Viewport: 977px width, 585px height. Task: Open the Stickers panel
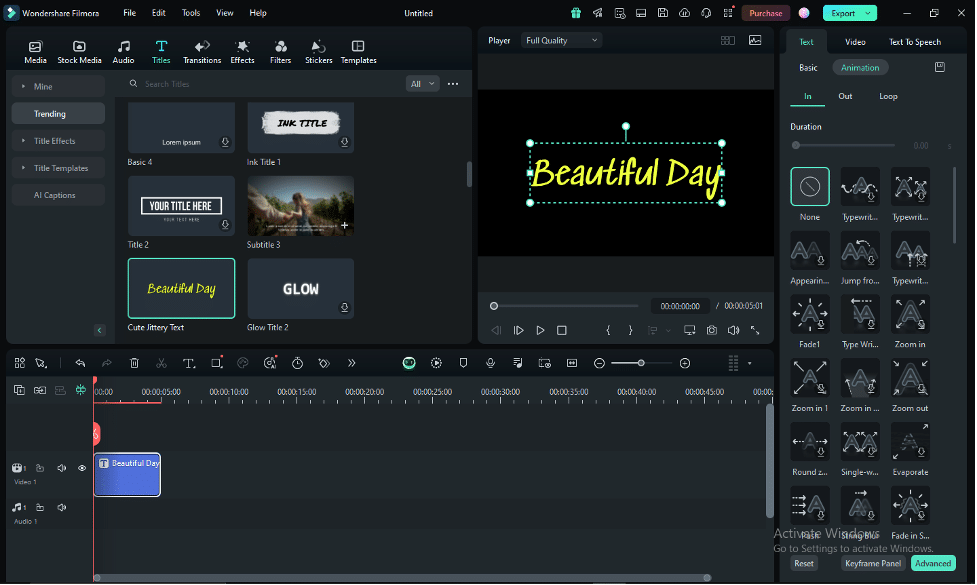pyautogui.click(x=318, y=50)
